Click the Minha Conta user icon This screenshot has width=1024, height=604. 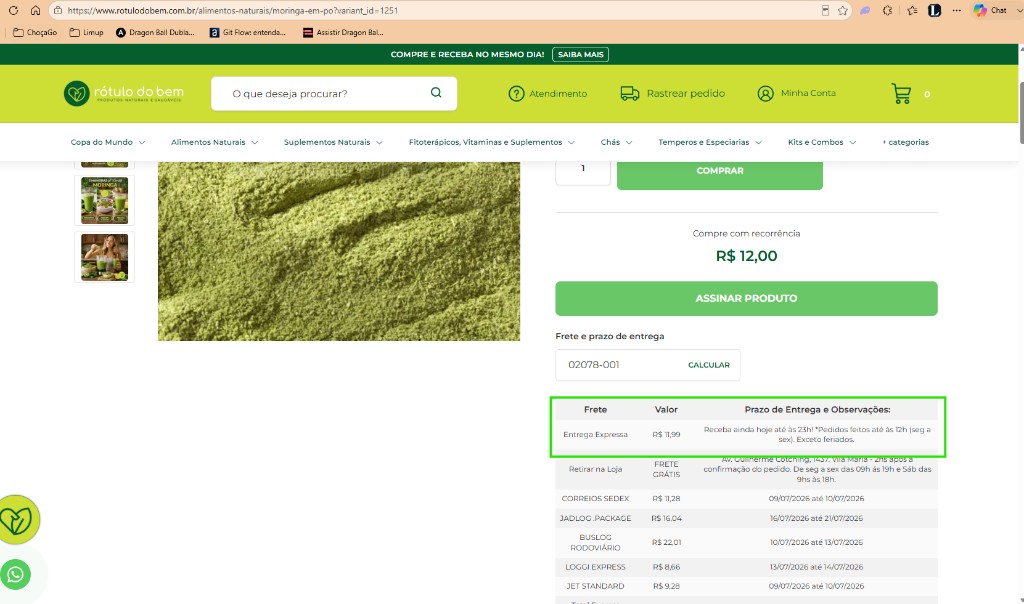[765, 93]
